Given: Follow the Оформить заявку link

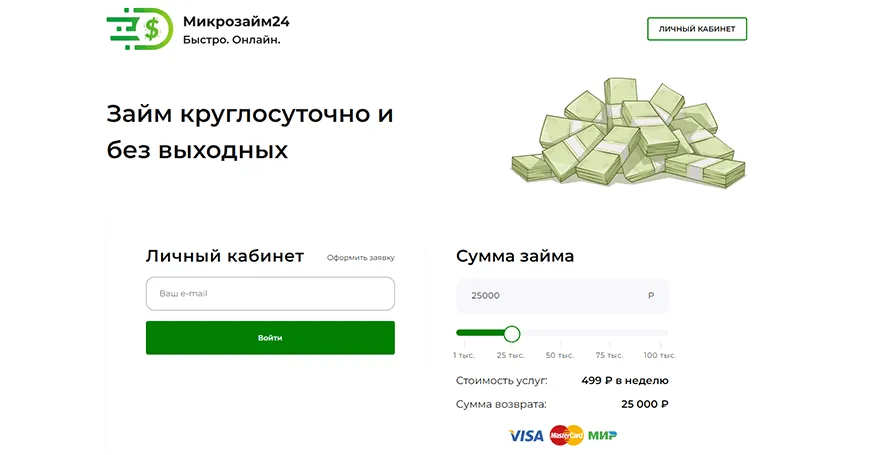Looking at the screenshot, I should 360,258.
